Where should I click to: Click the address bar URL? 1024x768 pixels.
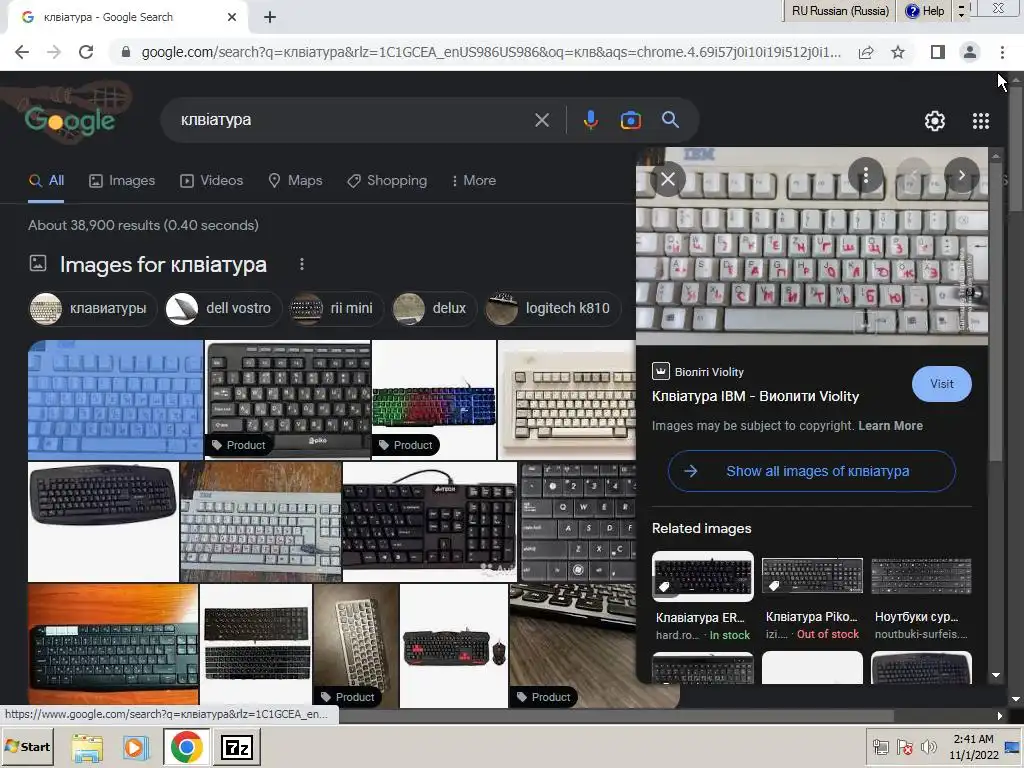[x=490, y=52]
